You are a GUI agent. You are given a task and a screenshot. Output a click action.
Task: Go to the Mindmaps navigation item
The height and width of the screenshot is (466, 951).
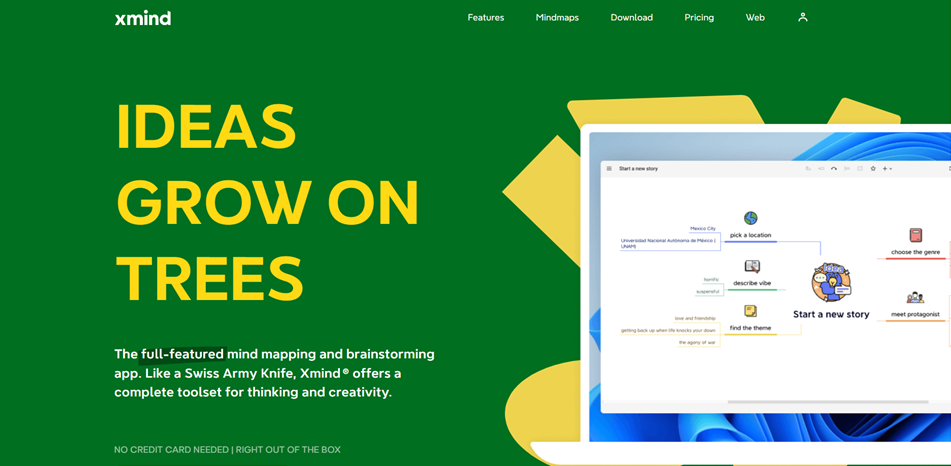click(x=557, y=18)
